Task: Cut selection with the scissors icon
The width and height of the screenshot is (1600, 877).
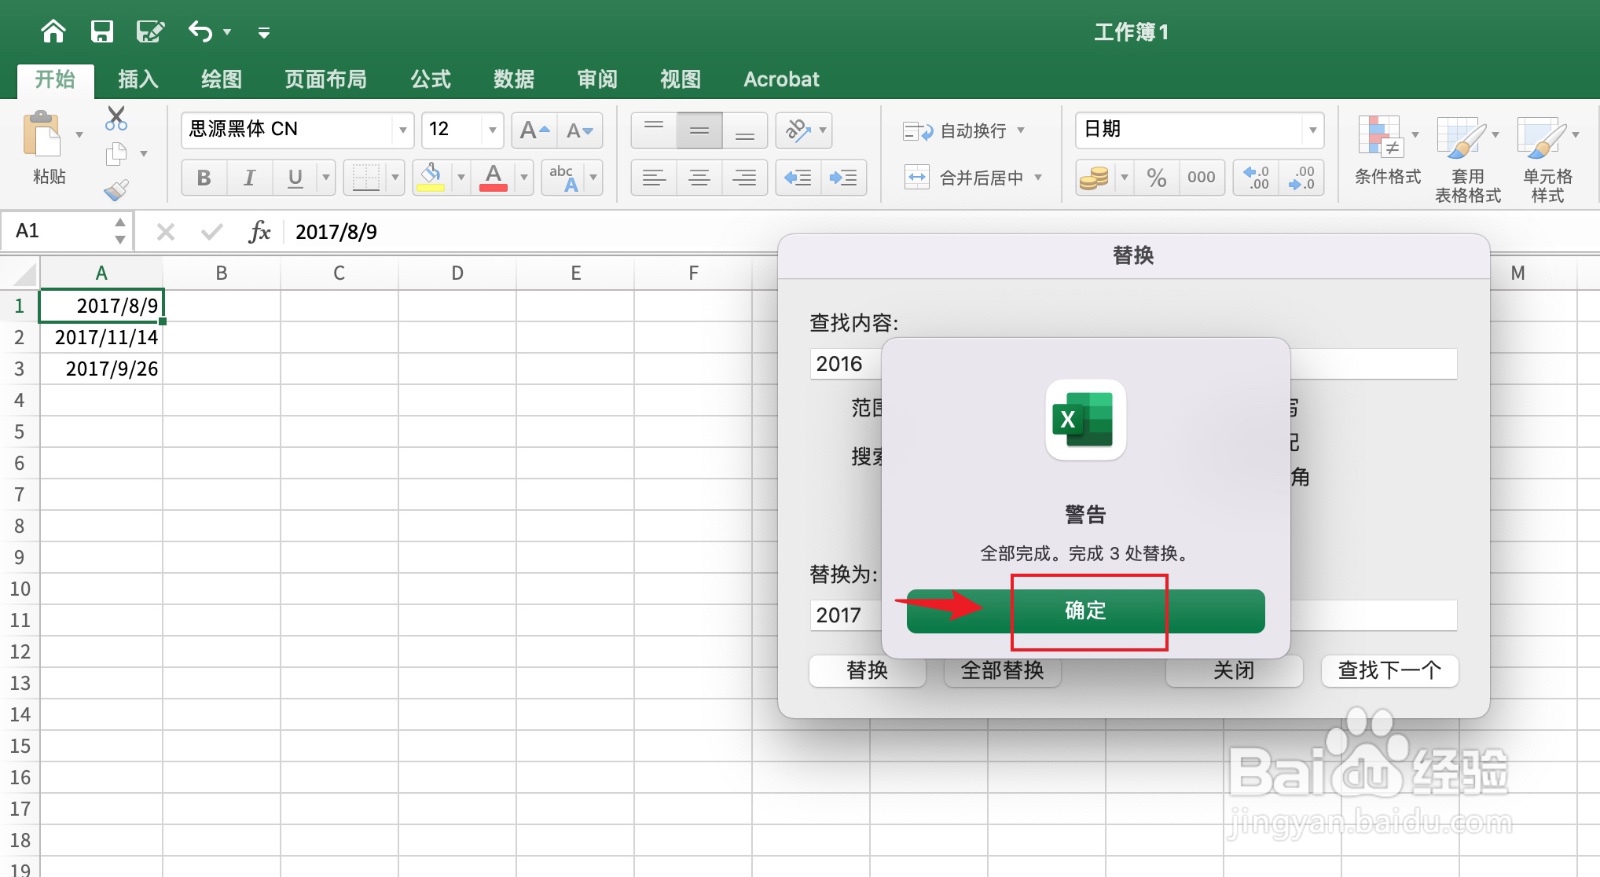Action: click(116, 118)
